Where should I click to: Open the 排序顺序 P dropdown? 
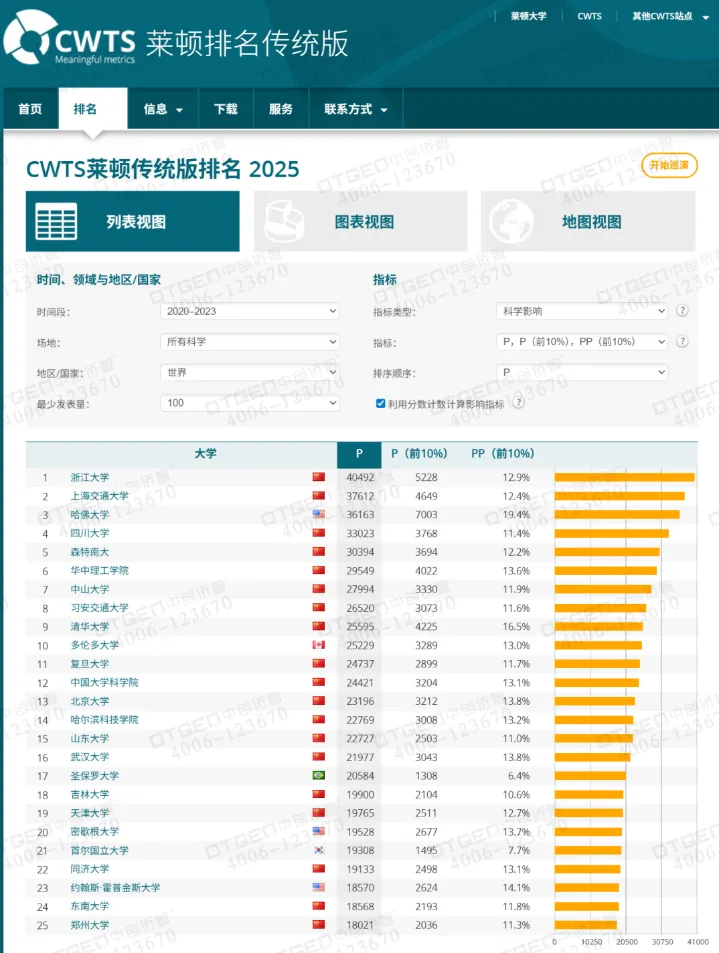click(x=582, y=372)
